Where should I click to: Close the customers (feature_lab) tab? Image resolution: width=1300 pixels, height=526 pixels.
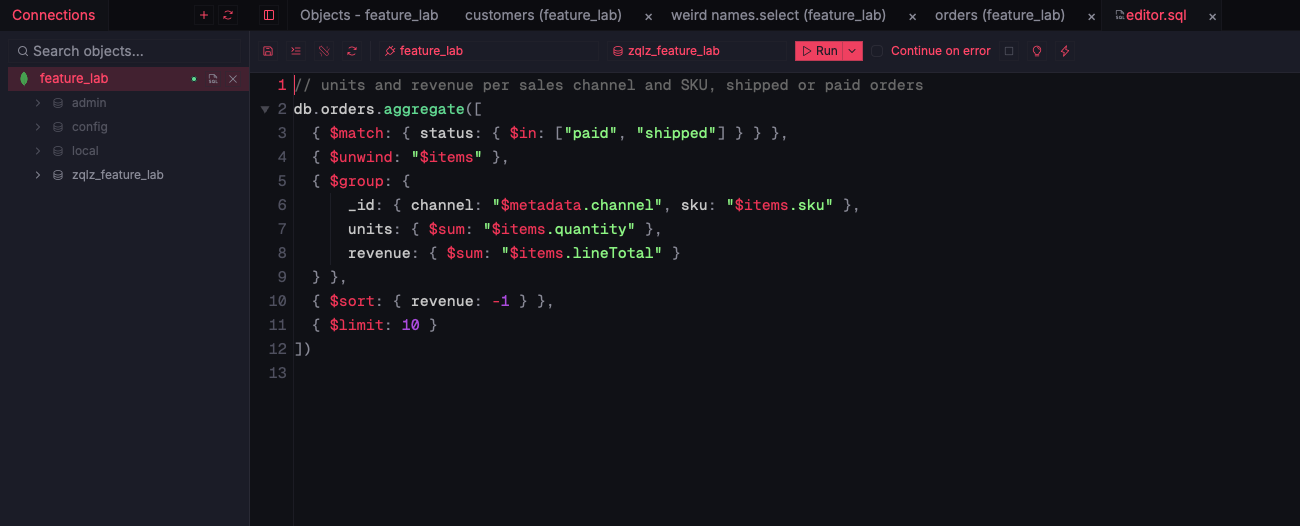tap(648, 17)
